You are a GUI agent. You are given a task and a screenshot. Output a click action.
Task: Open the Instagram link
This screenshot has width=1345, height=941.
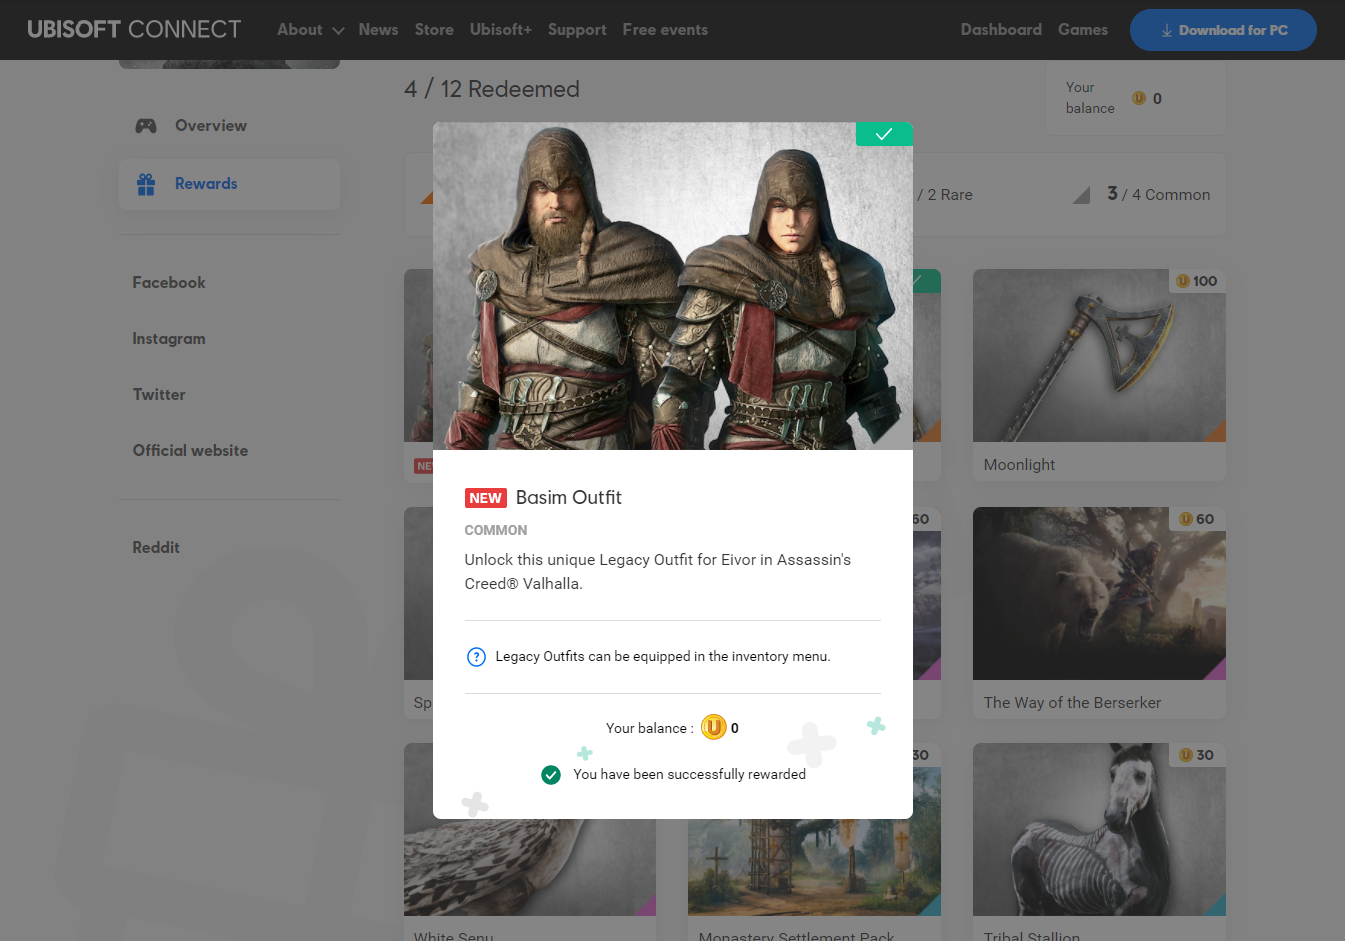(x=168, y=339)
